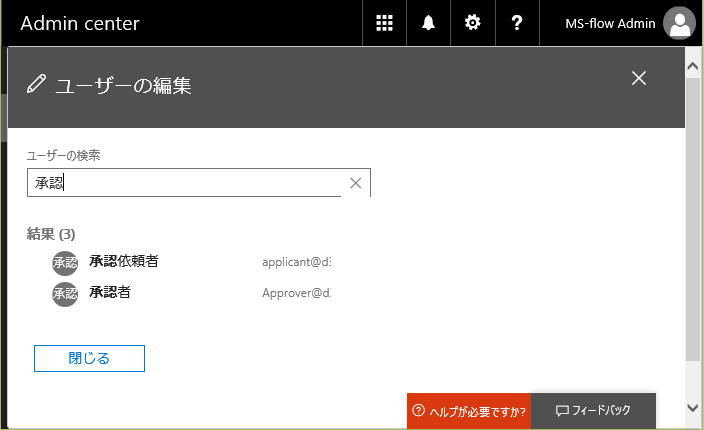Image resolution: width=704 pixels, height=430 pixels.
Task: Click the help question mark icon
Action: pos(517,23)
